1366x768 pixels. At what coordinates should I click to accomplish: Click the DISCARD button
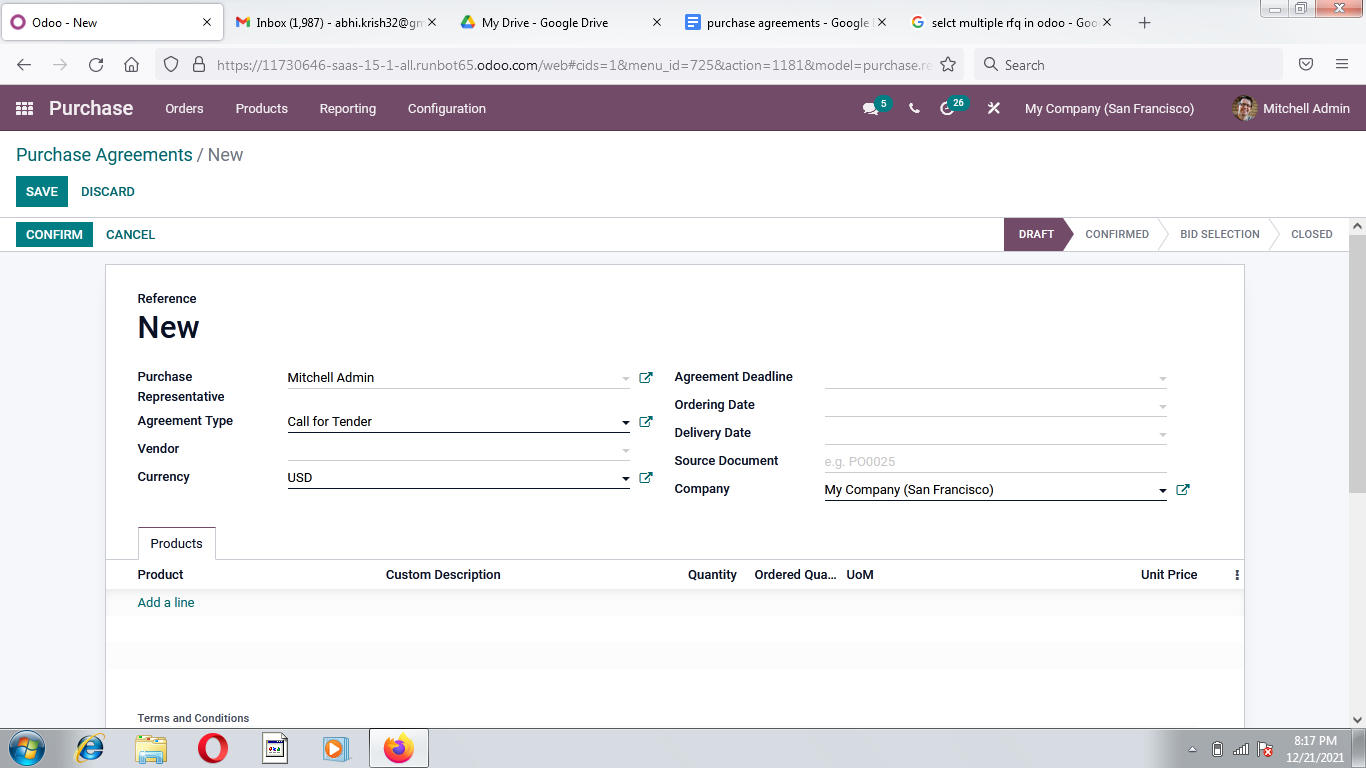(x=108, y=191)
